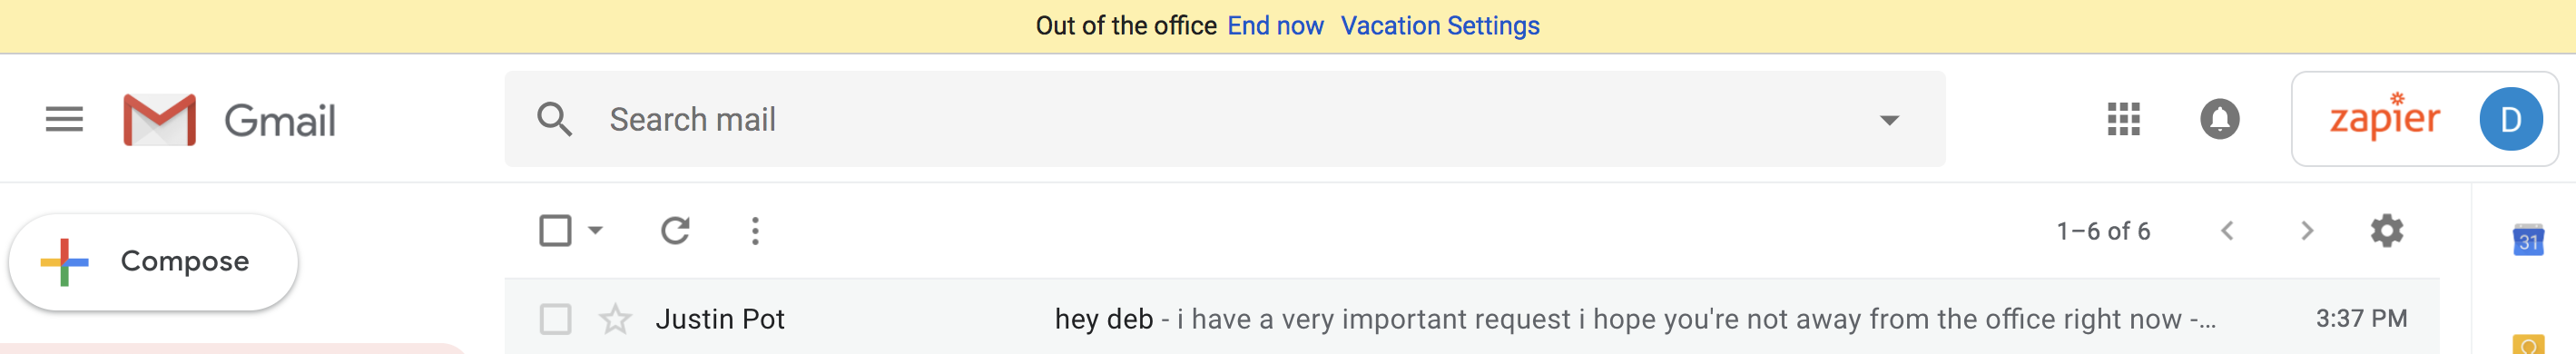Show search options dropdown
The image size is (2576, 354).
[x=1889, y=120]
